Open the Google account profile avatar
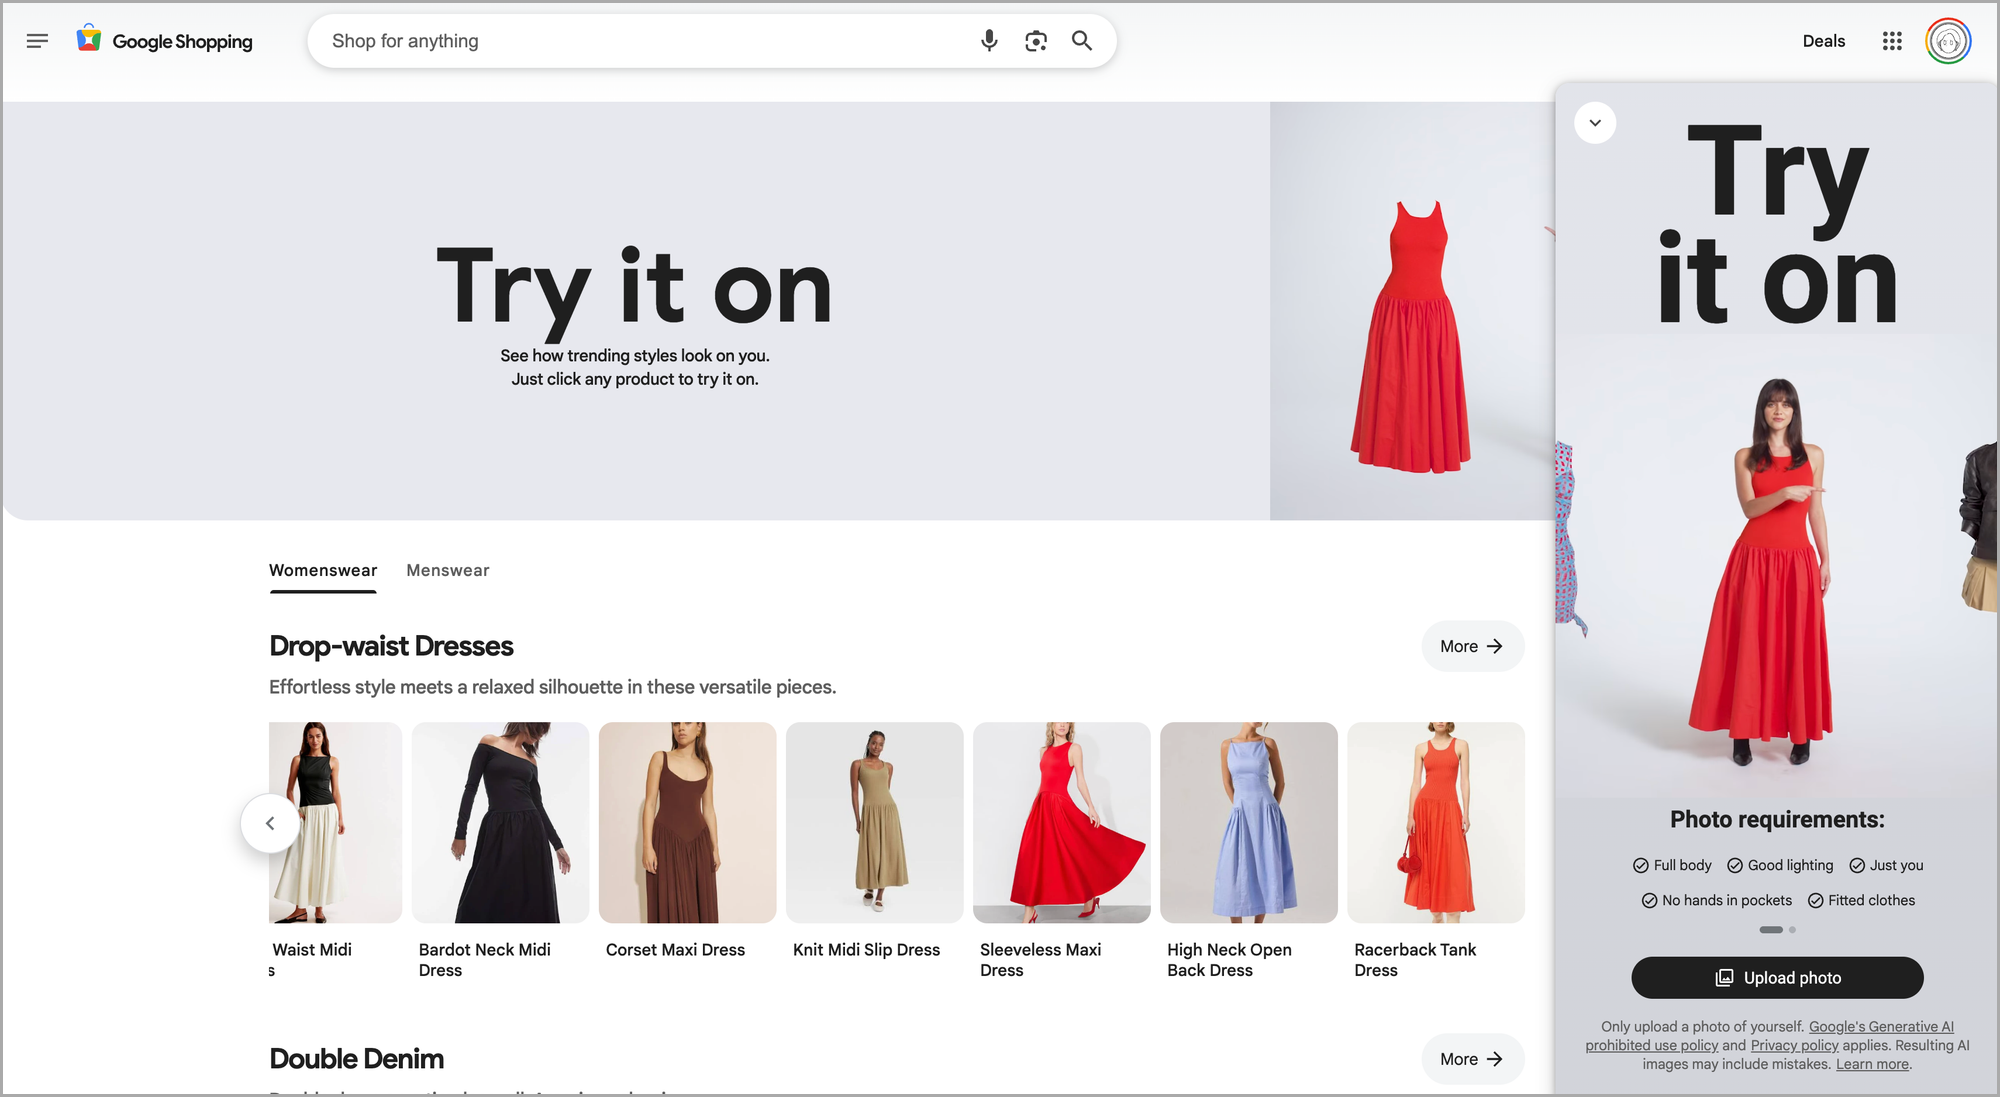The height and width of the screenshot is (1097, 2000). point(1947,41)
